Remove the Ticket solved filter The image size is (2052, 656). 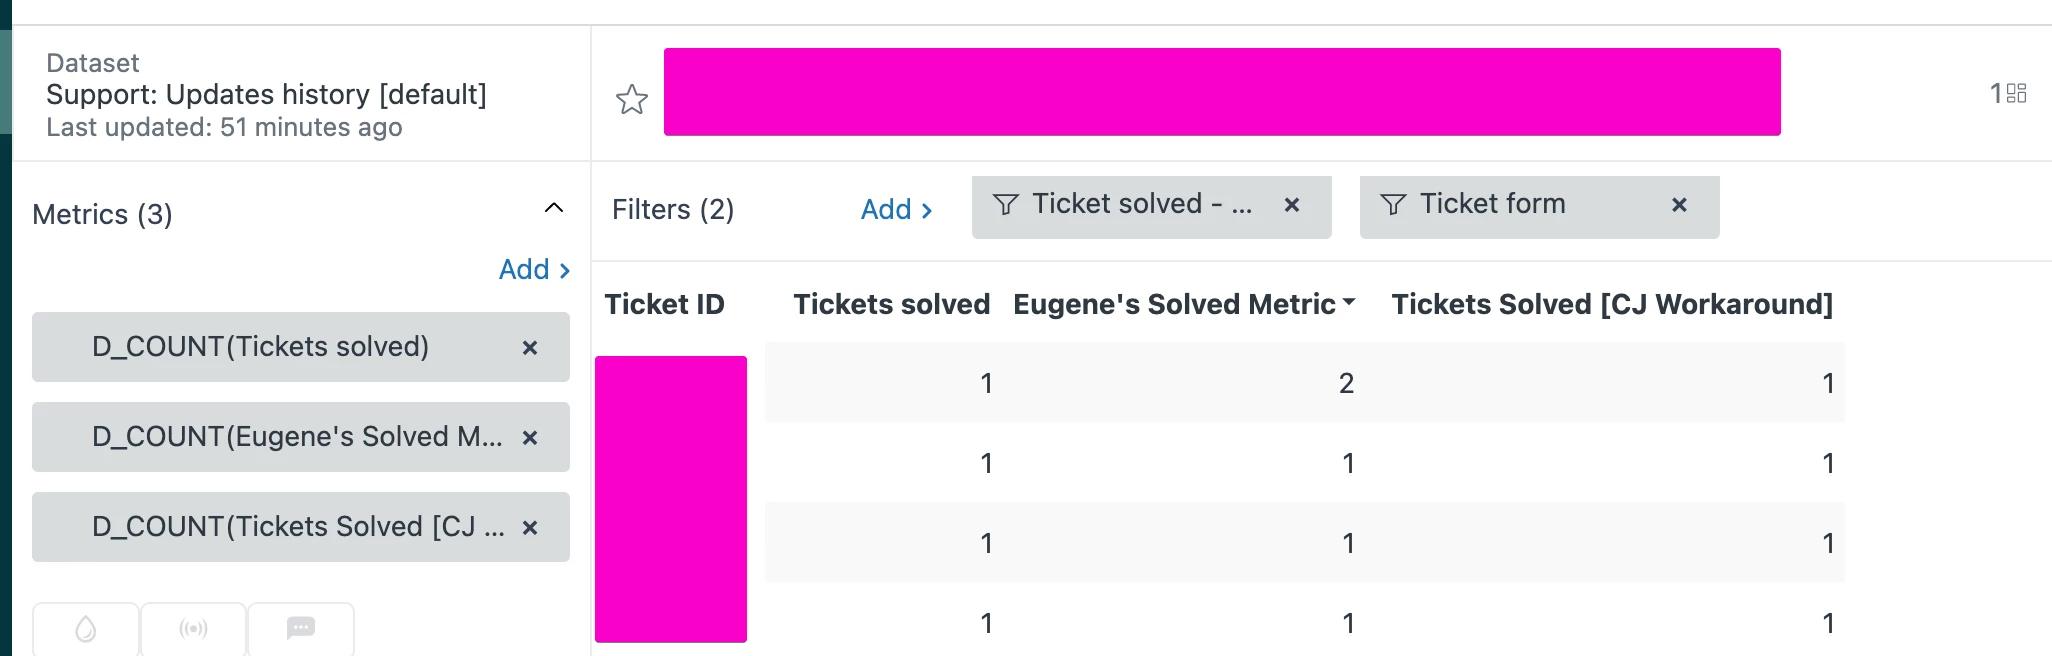(1292, 205)
